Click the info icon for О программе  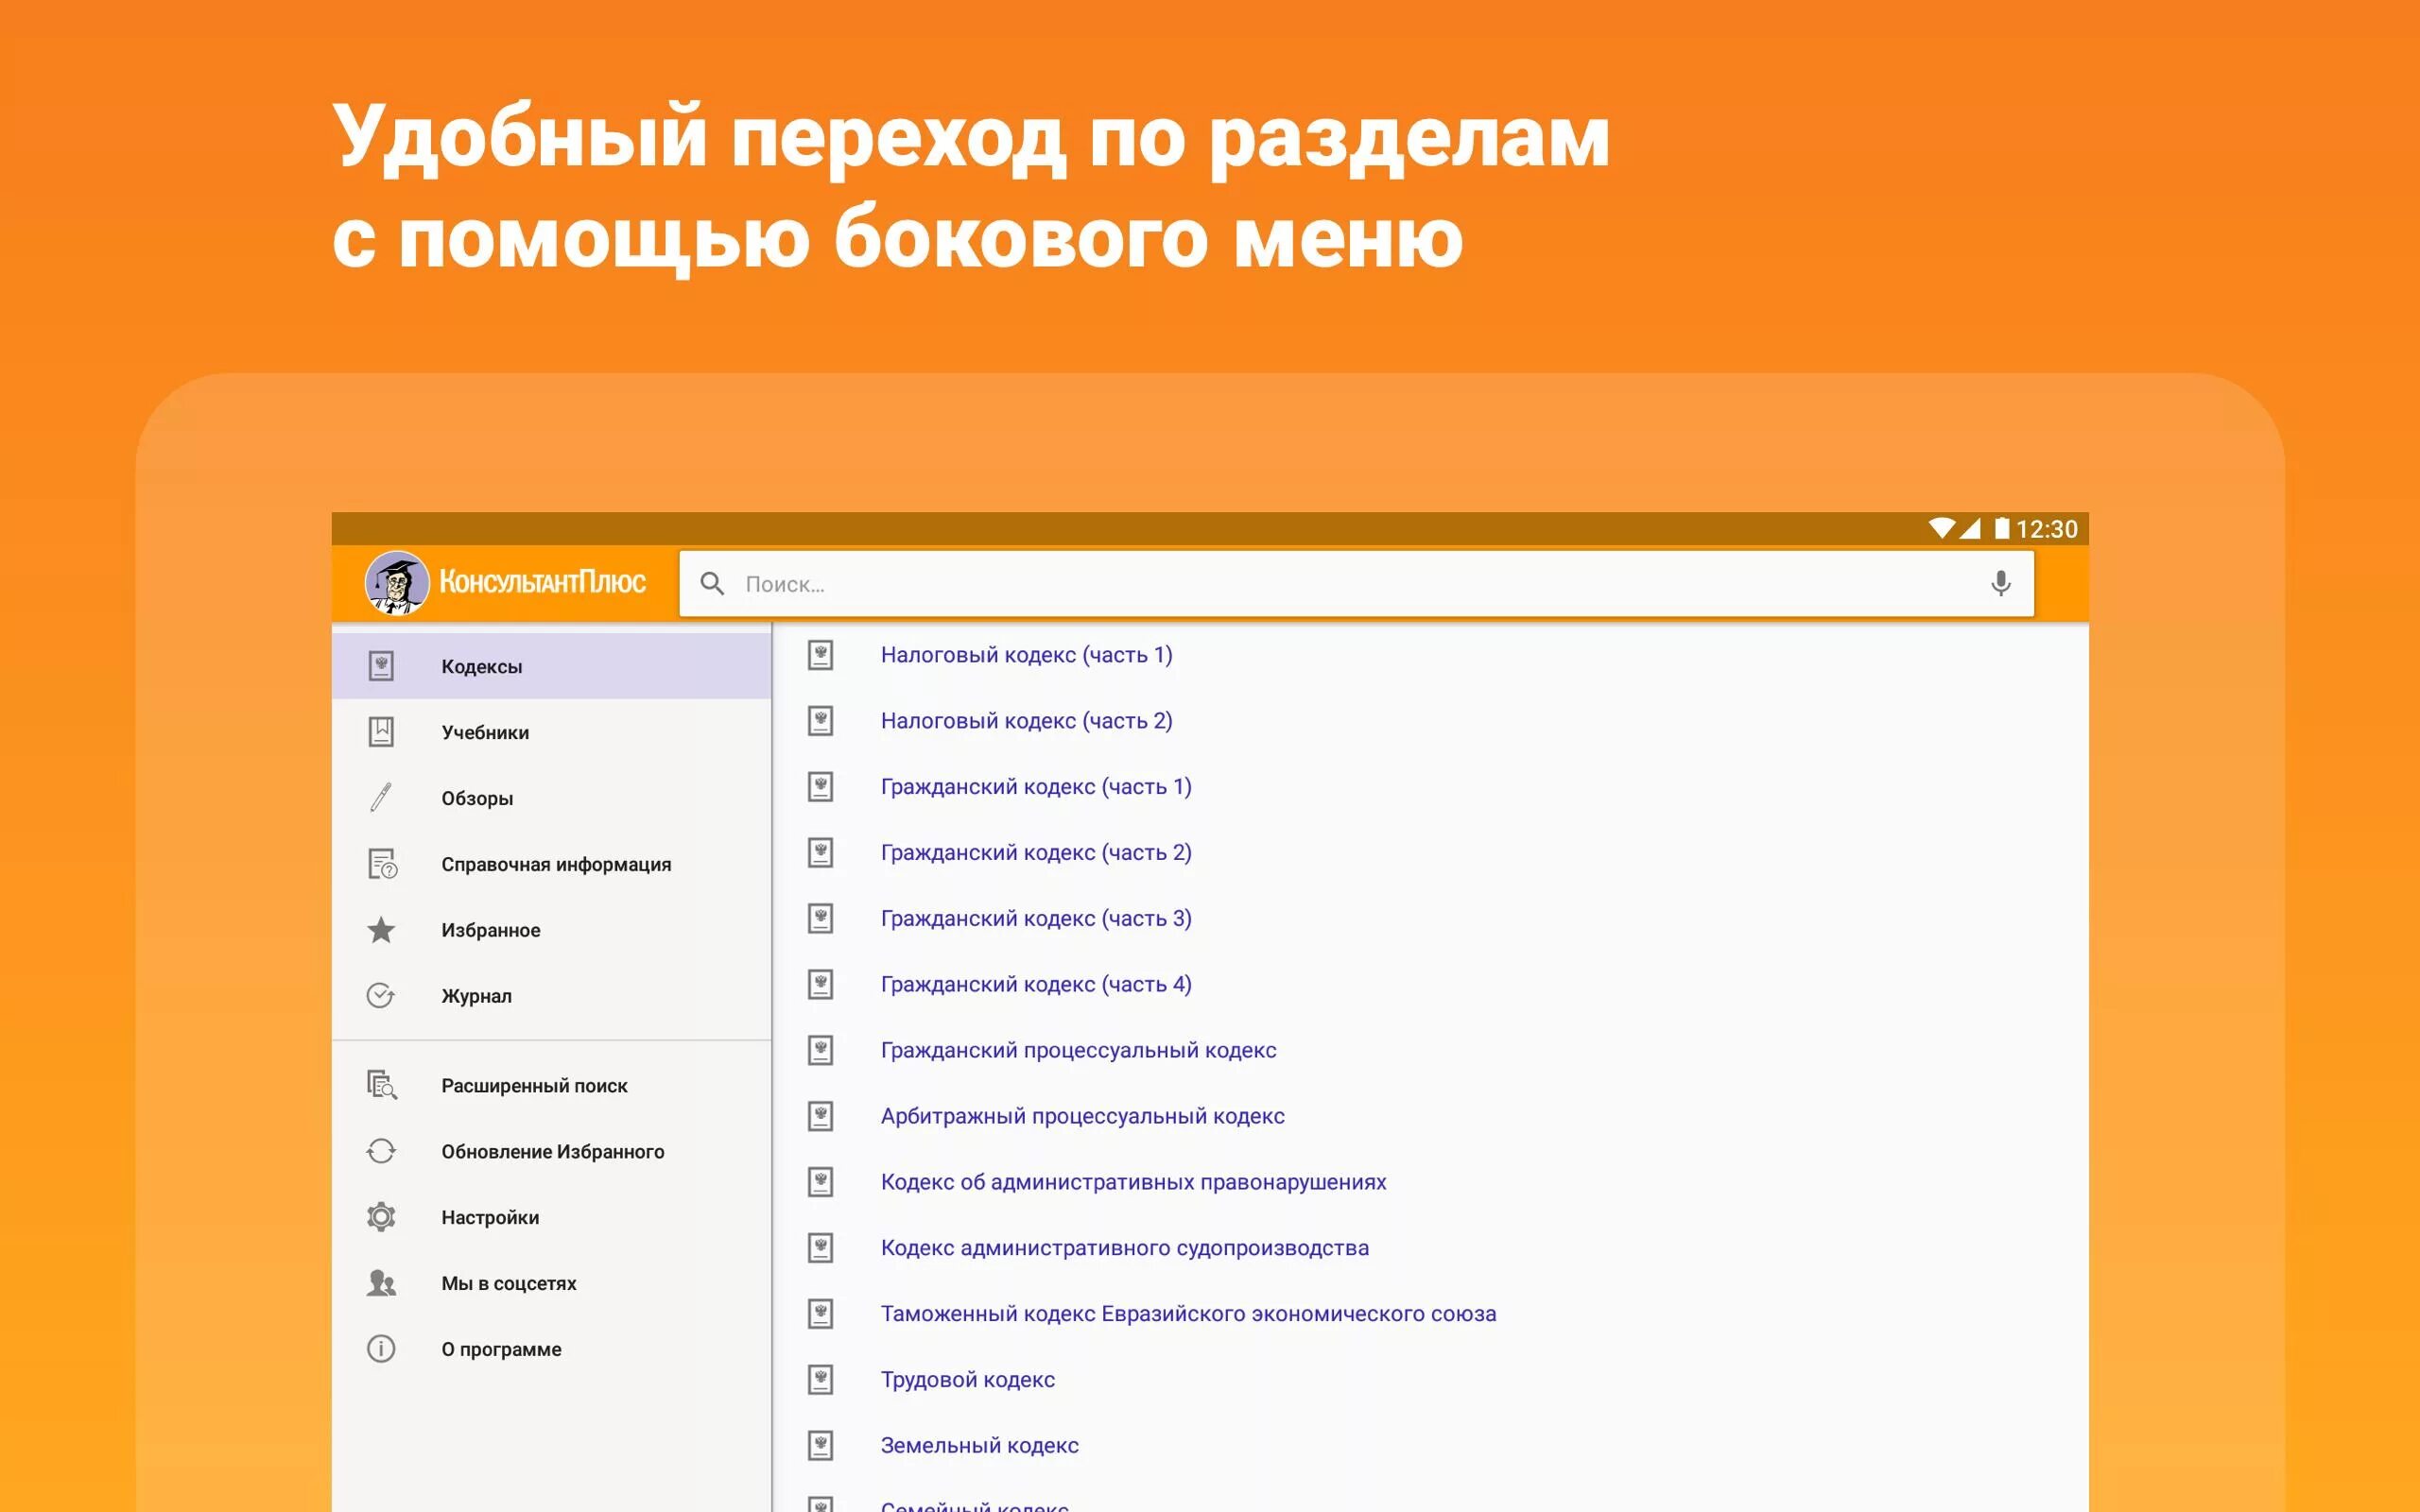(381, 1349)
